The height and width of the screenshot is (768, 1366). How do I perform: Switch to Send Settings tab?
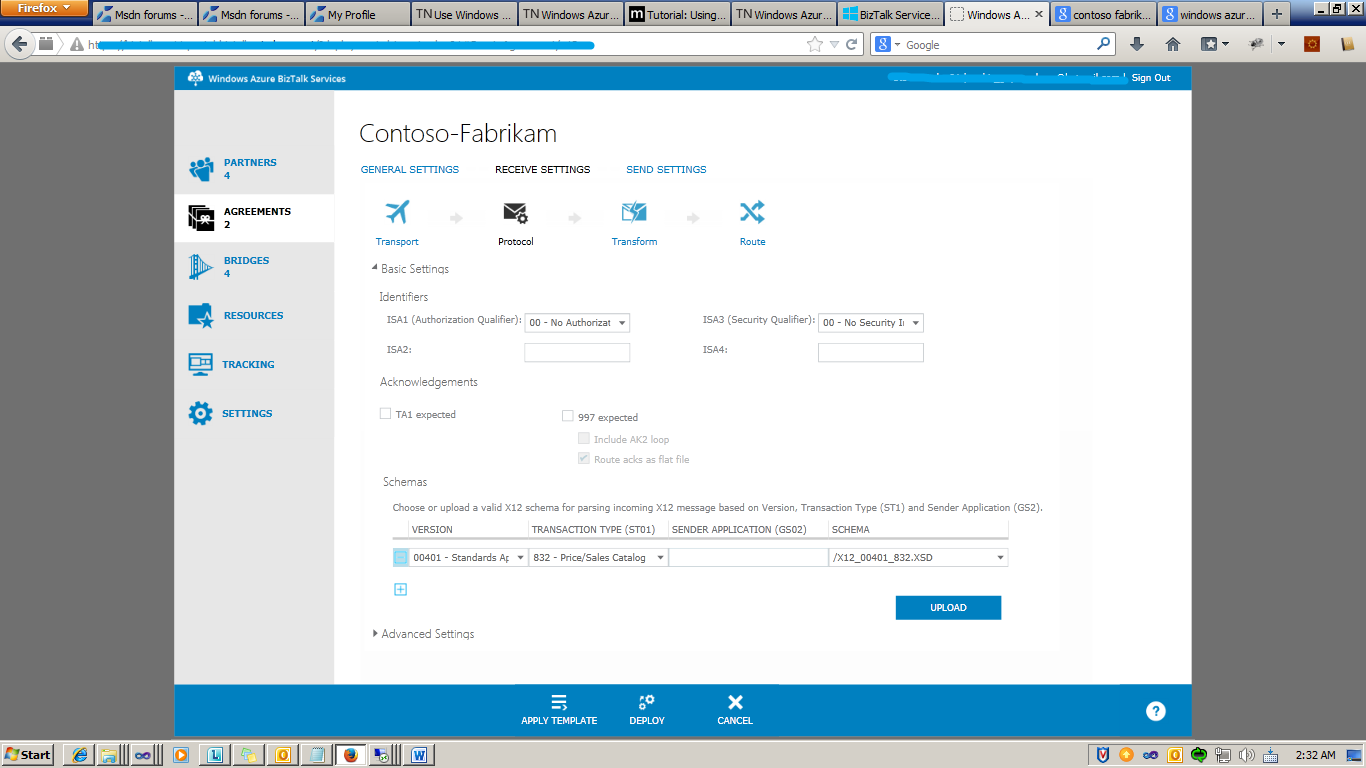(x=666, y=170)
